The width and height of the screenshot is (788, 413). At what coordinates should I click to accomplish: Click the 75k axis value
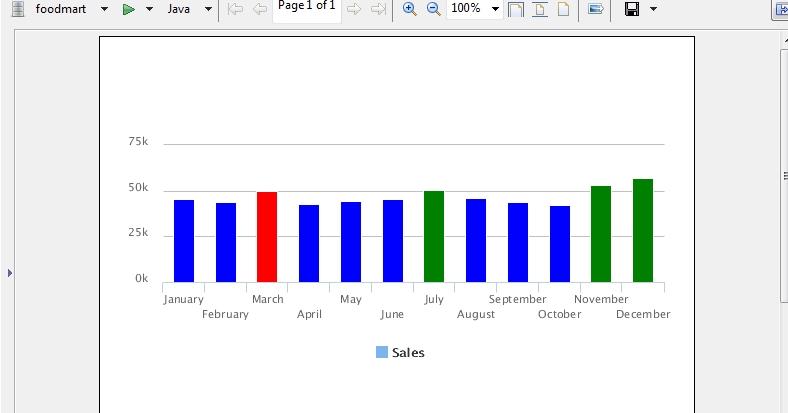(x=138, y=141)
